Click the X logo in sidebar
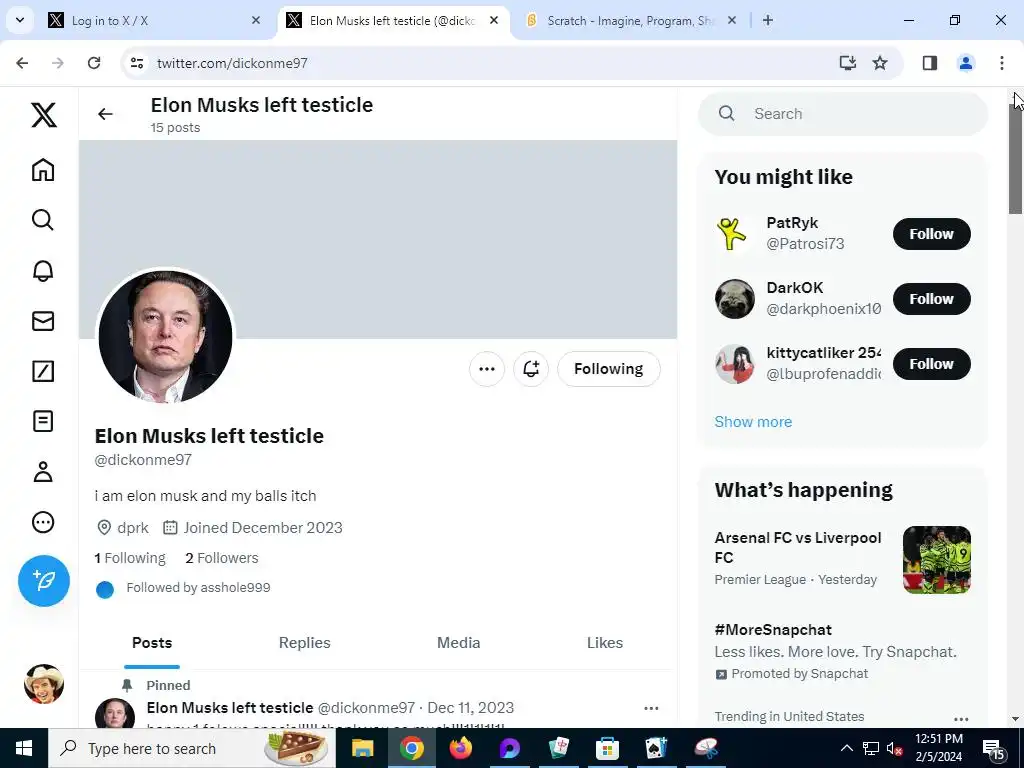This screenshot has width=1024, height=768. pyautogui.click(x=44, y=115)
